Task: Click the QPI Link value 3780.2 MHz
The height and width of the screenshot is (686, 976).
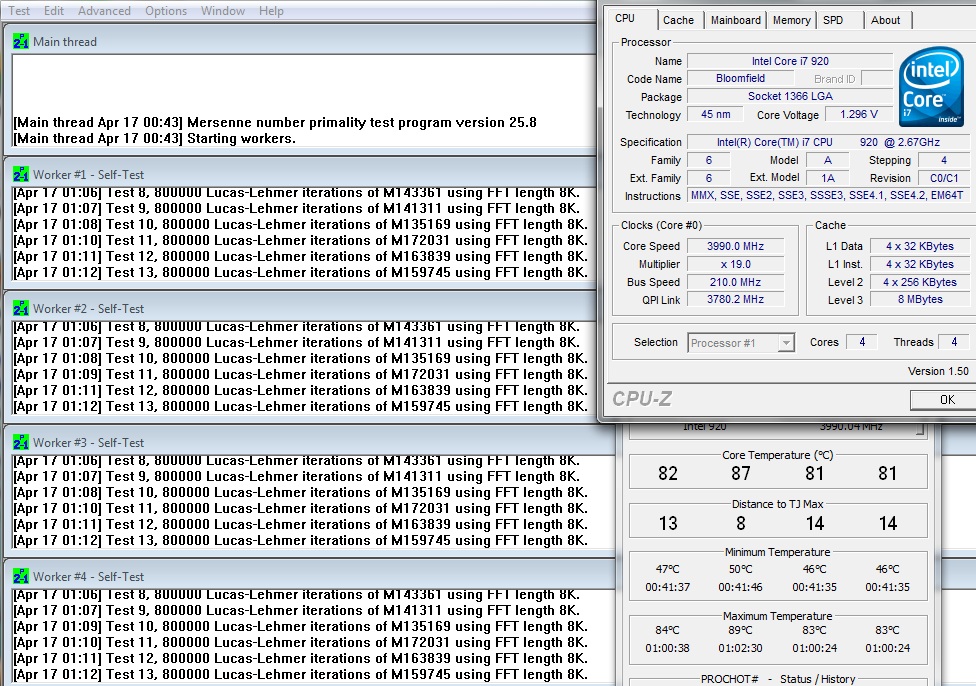Action: (x=735, y=299)
